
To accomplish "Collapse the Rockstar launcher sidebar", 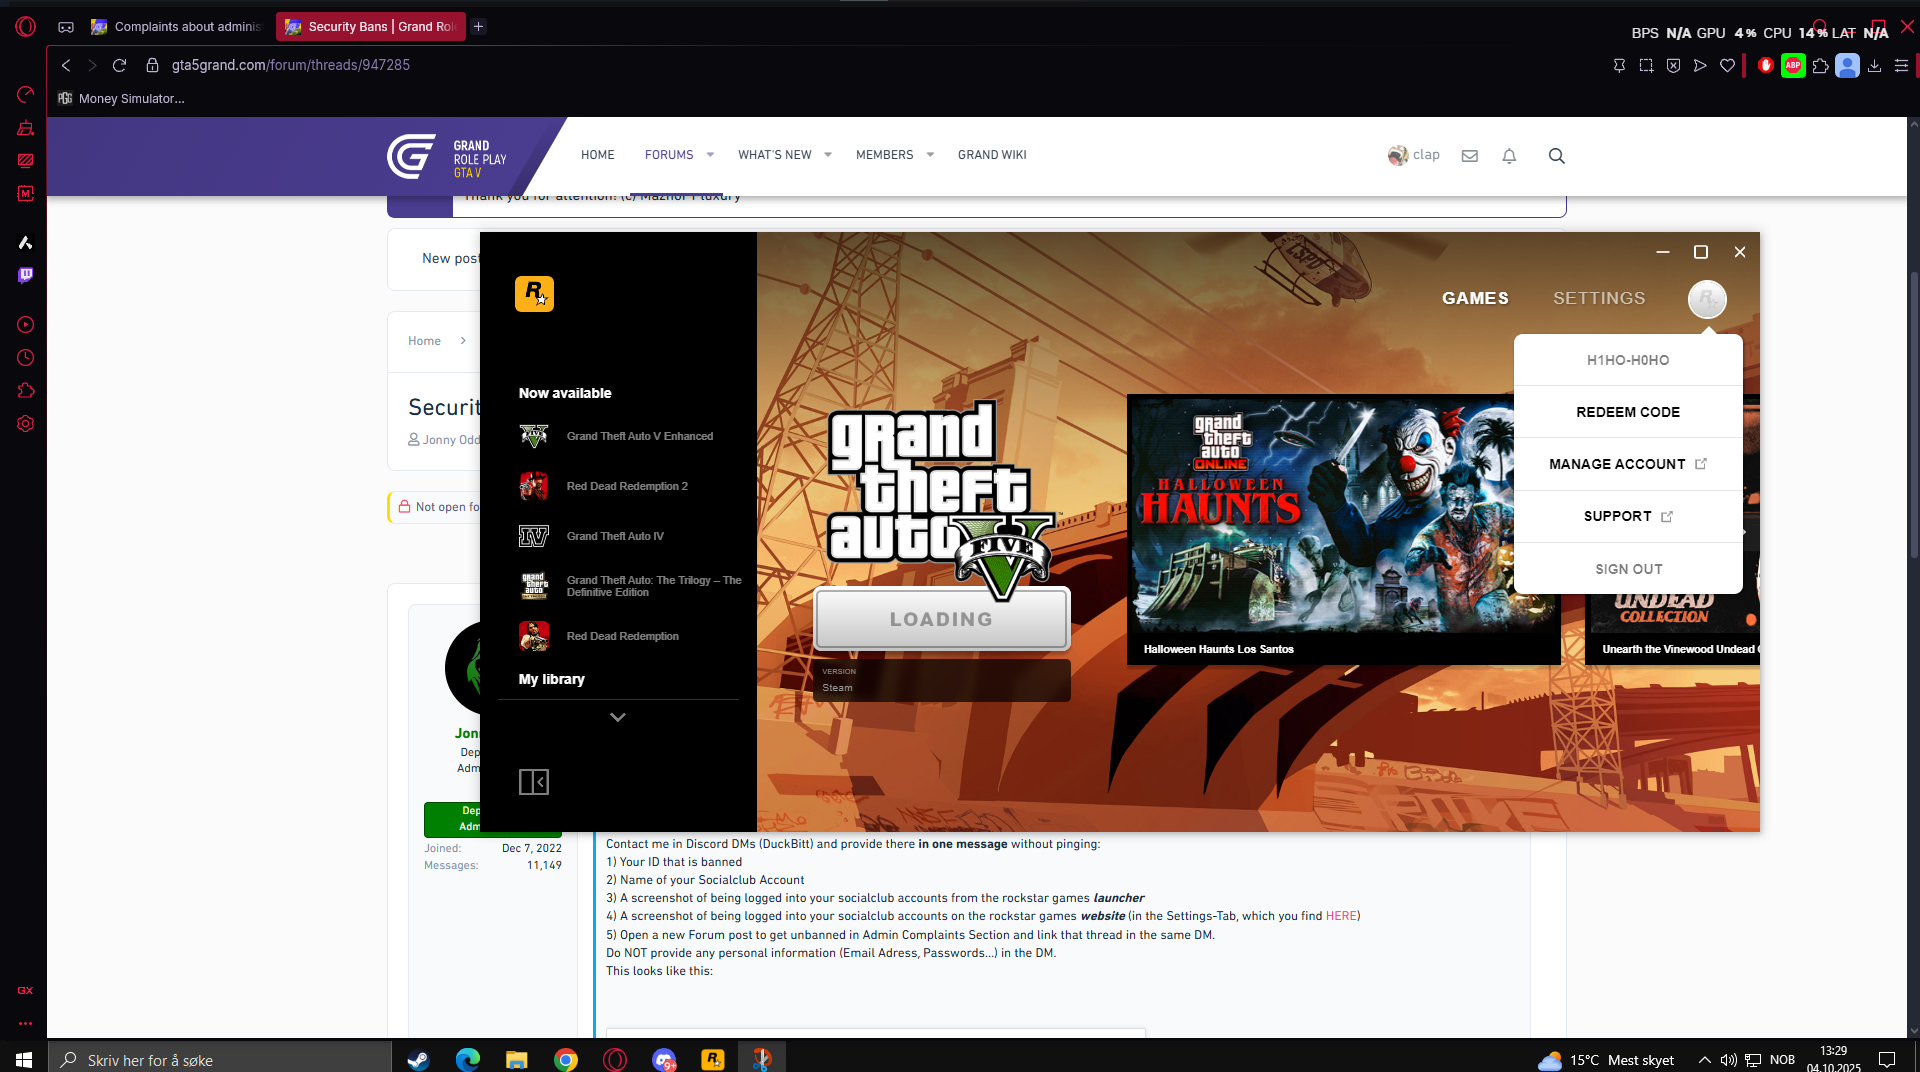I will [x=534, y=782].
